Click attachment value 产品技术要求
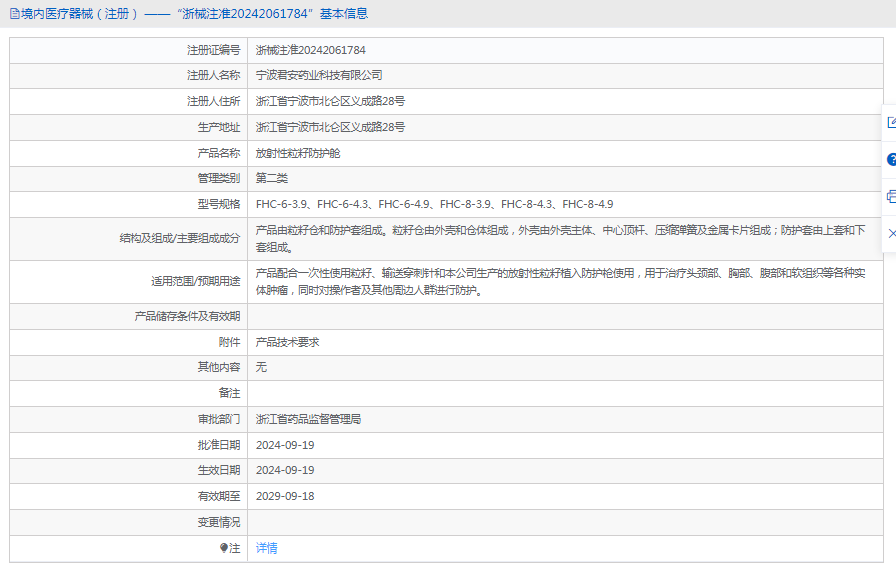The image size is (896, 570). (287, 342)
